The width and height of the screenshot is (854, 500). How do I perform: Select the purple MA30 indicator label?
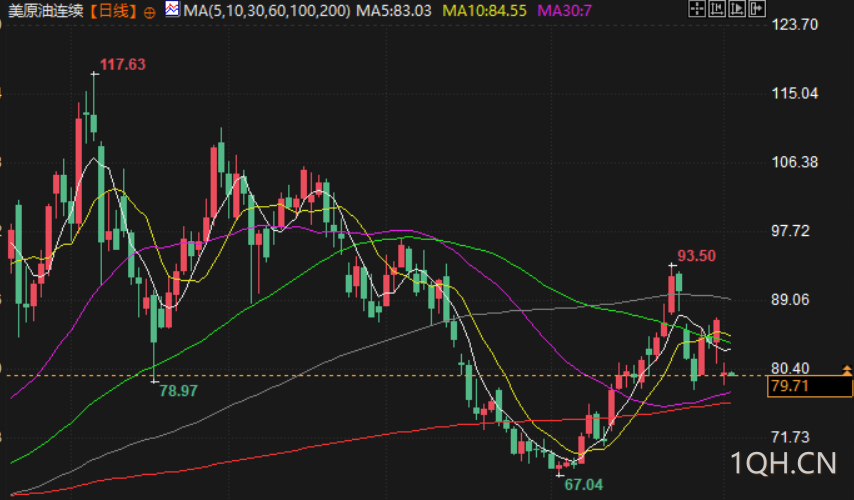(564, 10)
